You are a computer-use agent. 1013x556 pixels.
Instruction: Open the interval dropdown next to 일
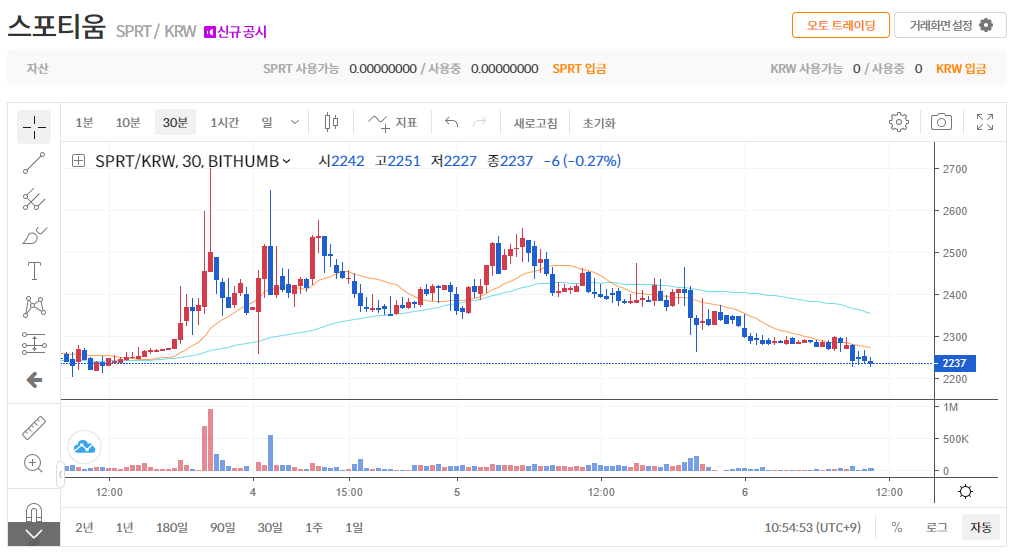295,122
